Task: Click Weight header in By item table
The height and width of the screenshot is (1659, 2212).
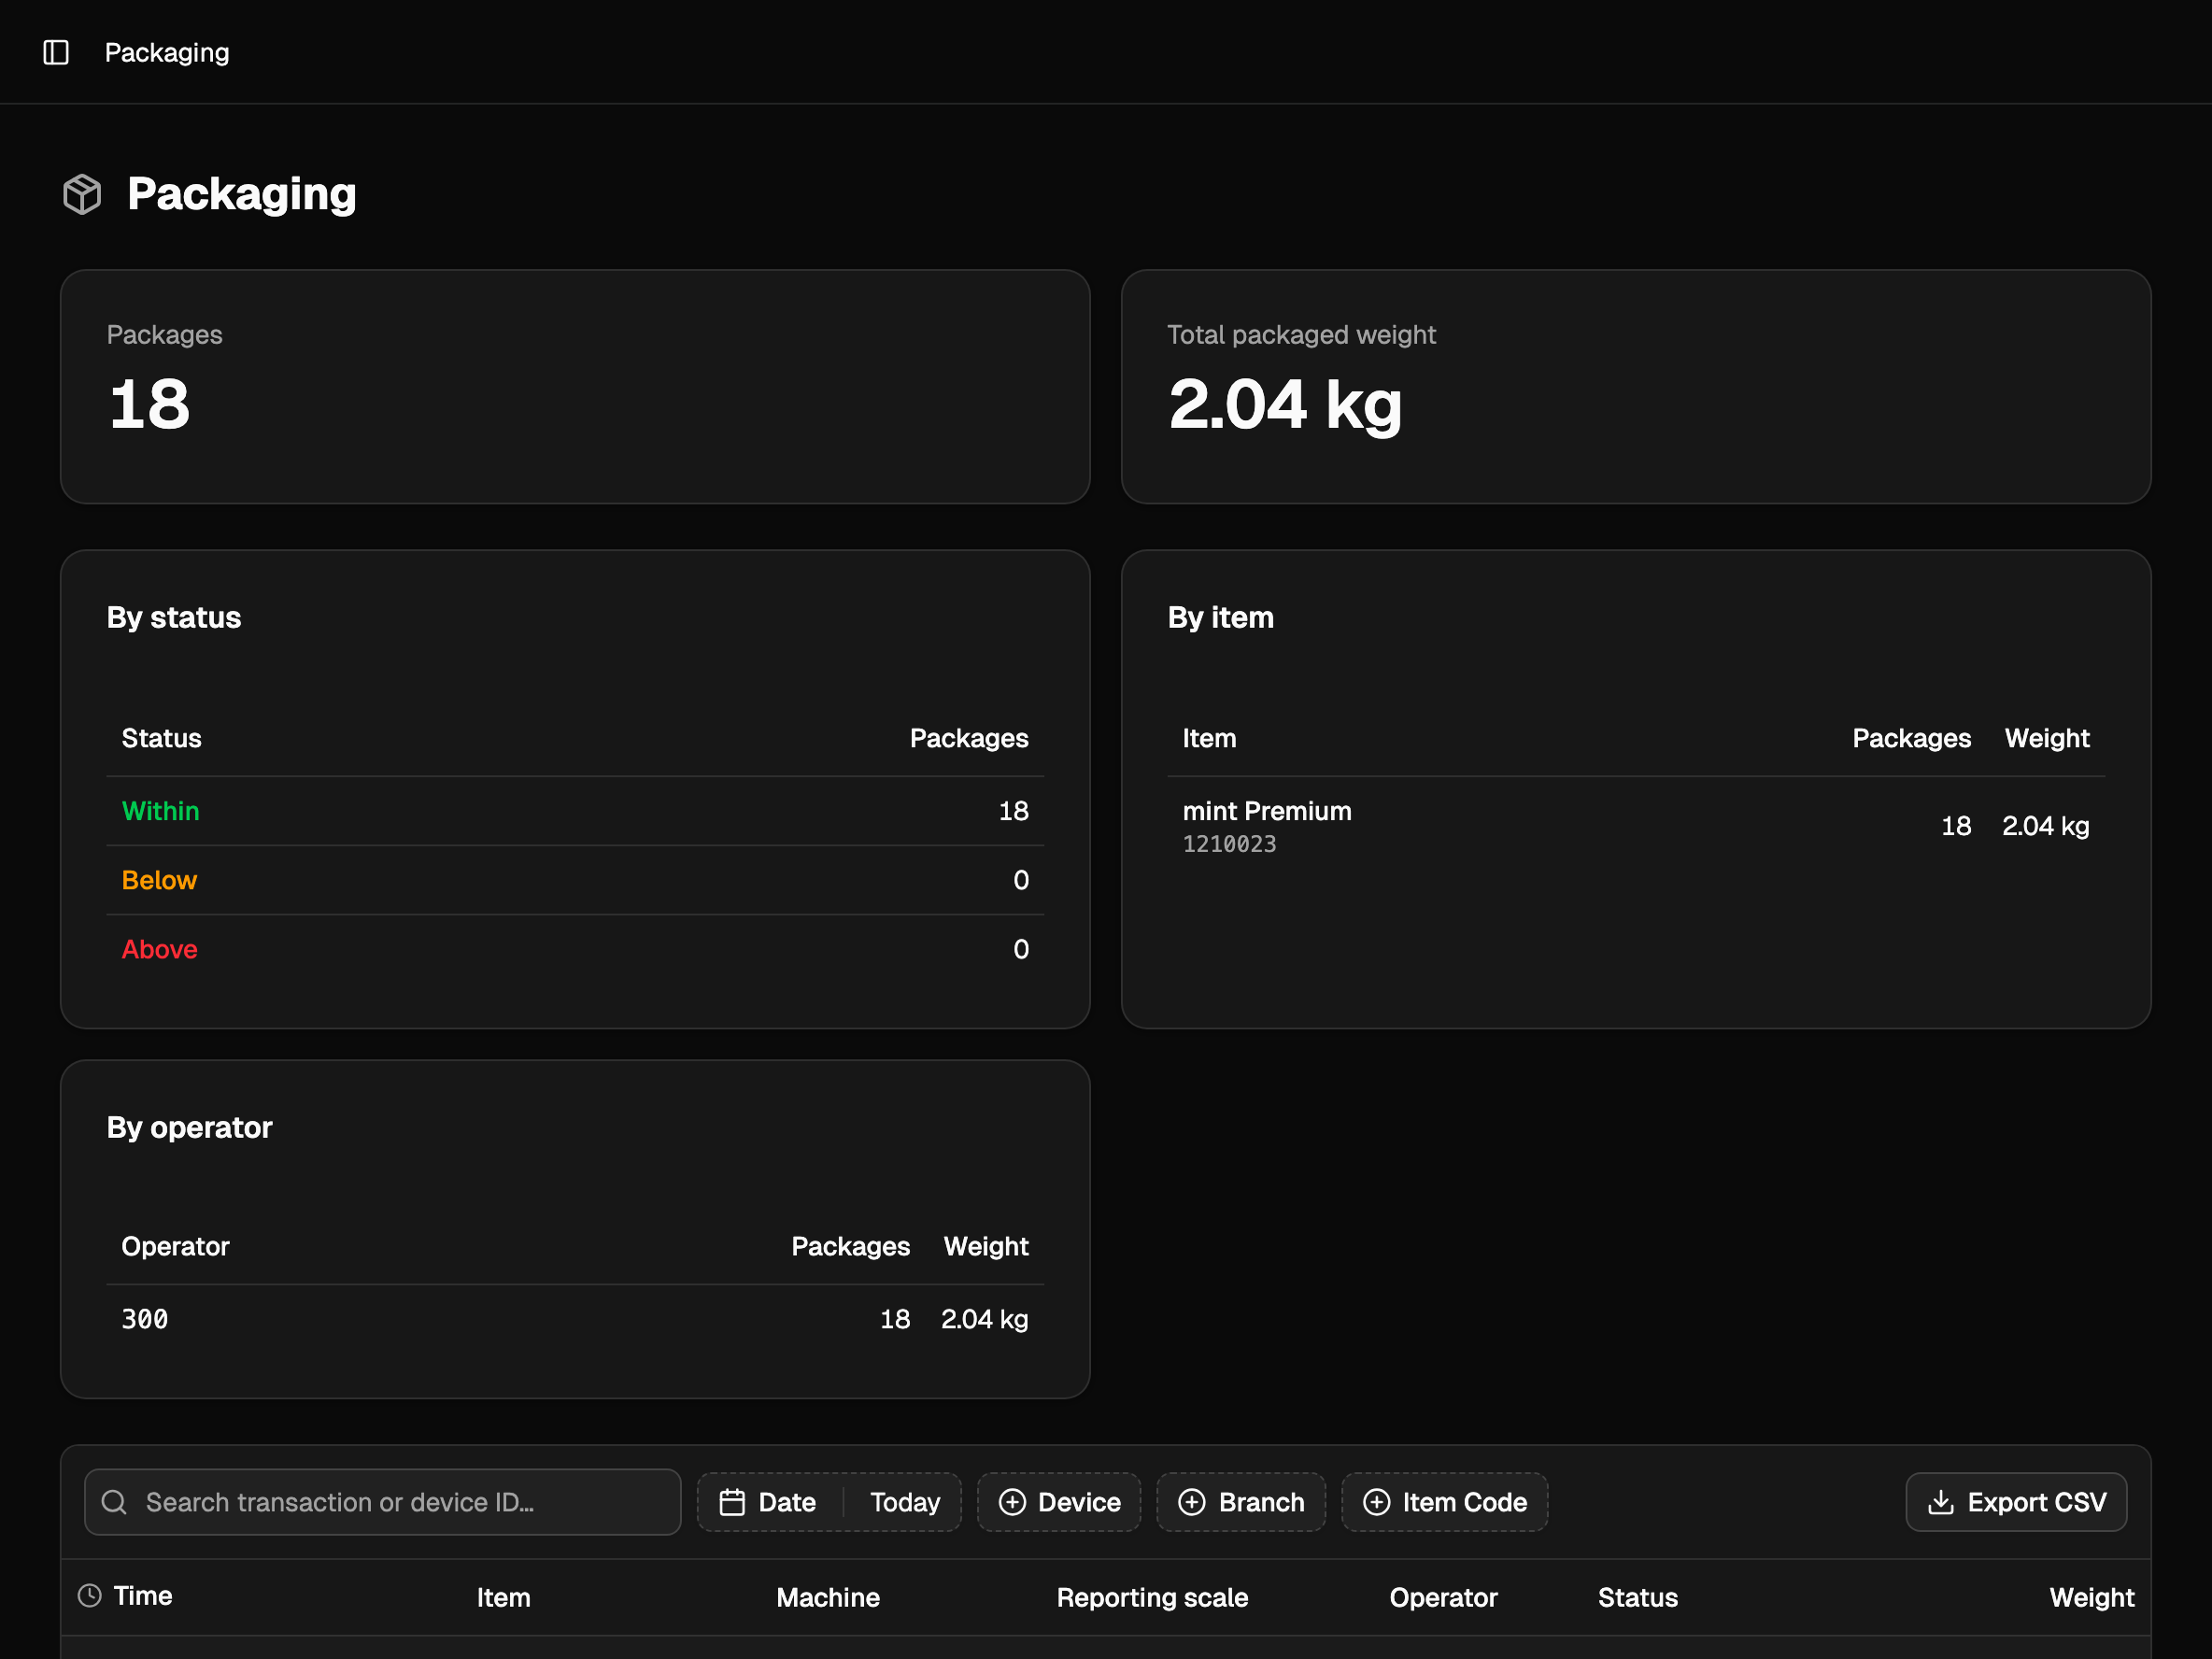Action: tap(2046, 738)
